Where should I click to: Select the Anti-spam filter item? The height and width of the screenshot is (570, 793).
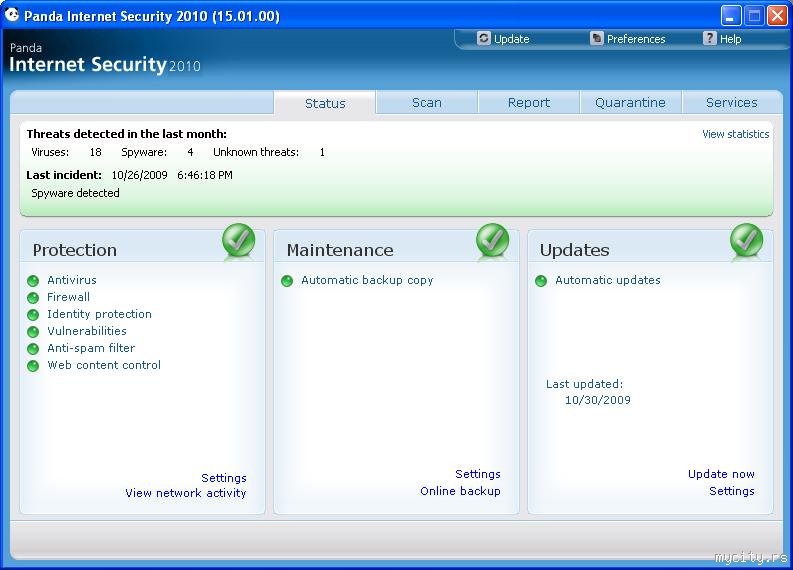coord(91,348)
